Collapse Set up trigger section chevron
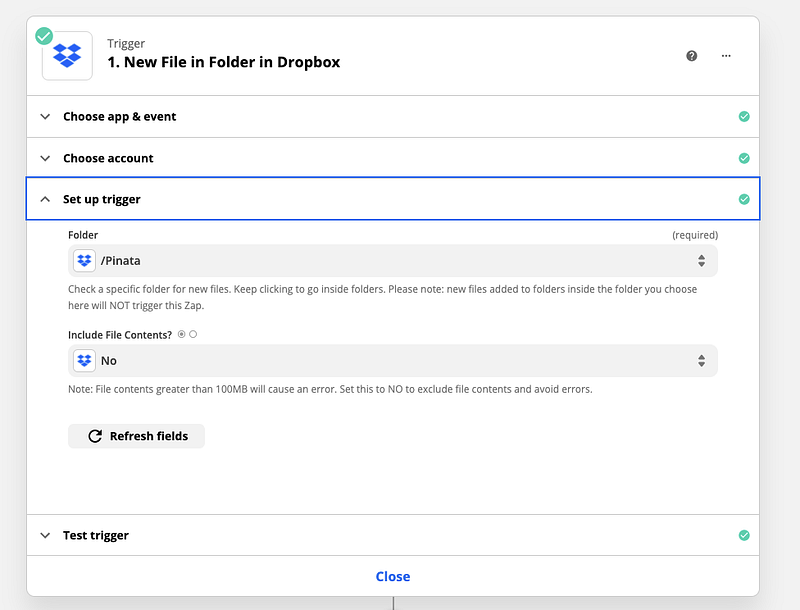The width and height of the screenshot is (800, 610). (x=45, y=199)
